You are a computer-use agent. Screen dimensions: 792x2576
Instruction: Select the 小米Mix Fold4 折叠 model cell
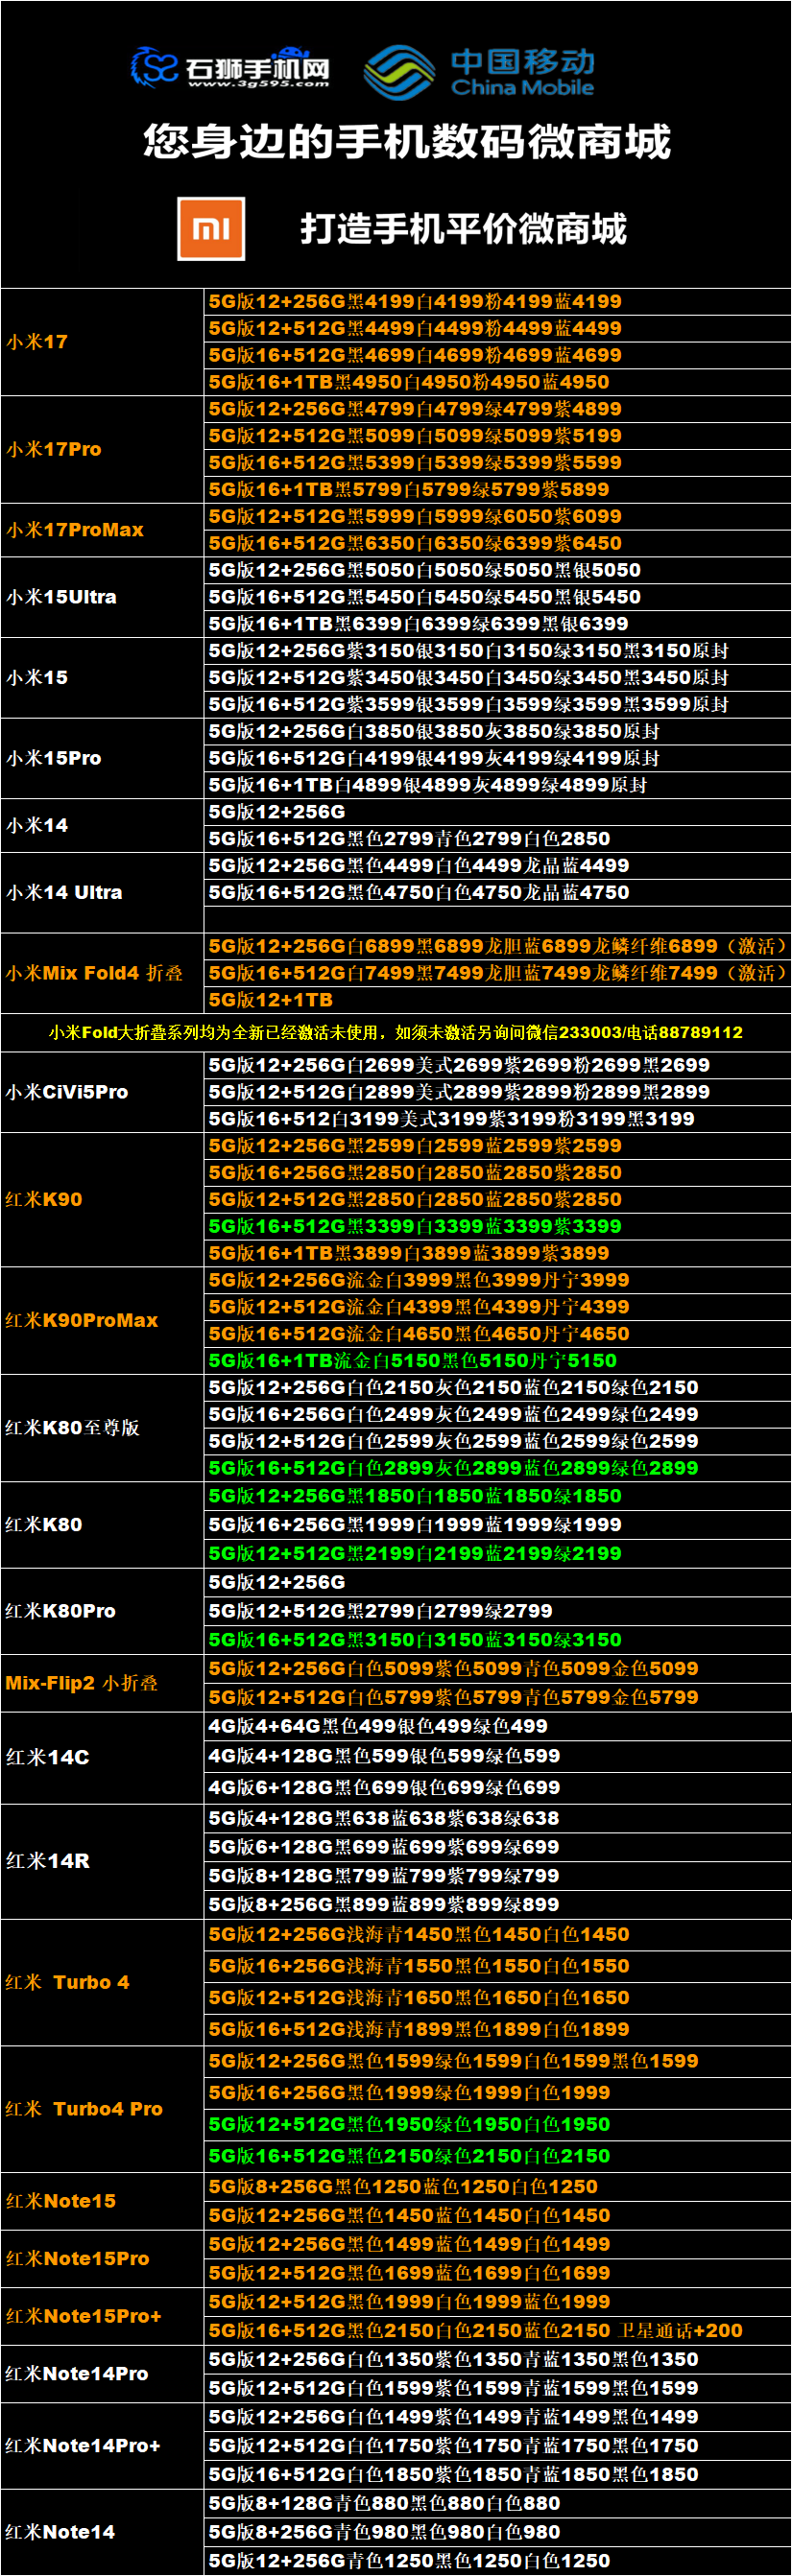(x=101, y=973)
